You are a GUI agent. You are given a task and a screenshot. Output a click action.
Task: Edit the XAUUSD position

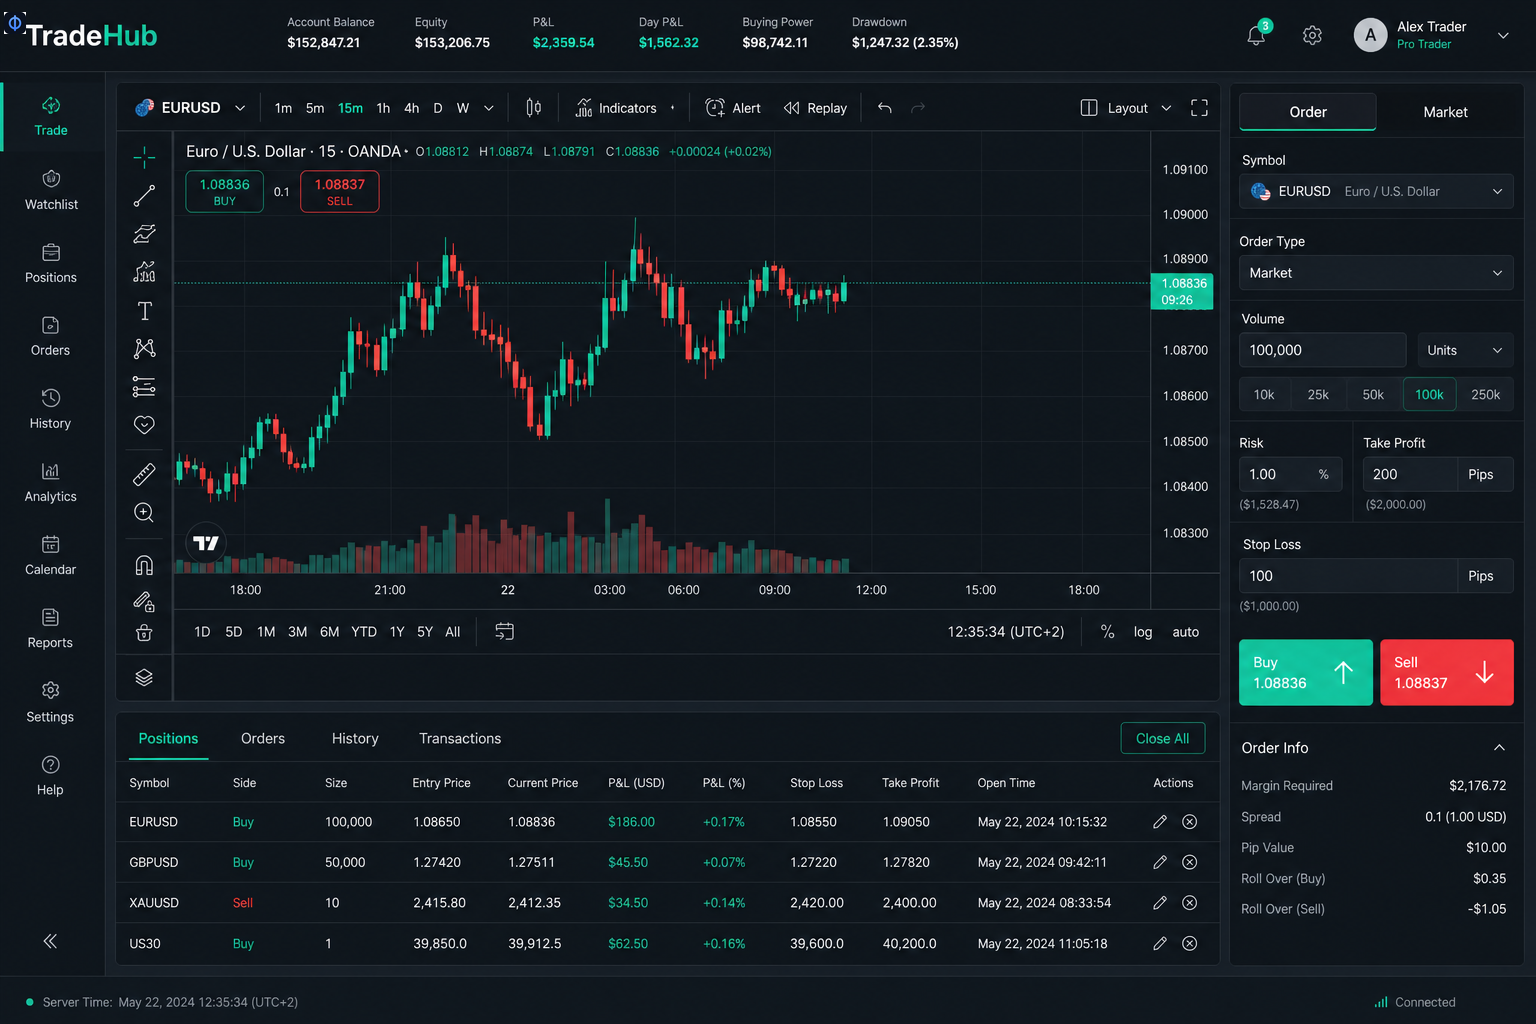1160,902
